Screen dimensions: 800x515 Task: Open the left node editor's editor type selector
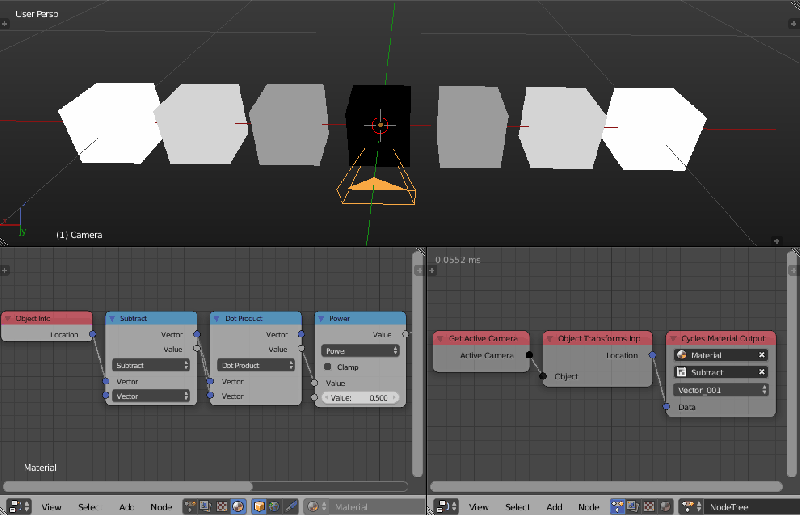point(20,506)
